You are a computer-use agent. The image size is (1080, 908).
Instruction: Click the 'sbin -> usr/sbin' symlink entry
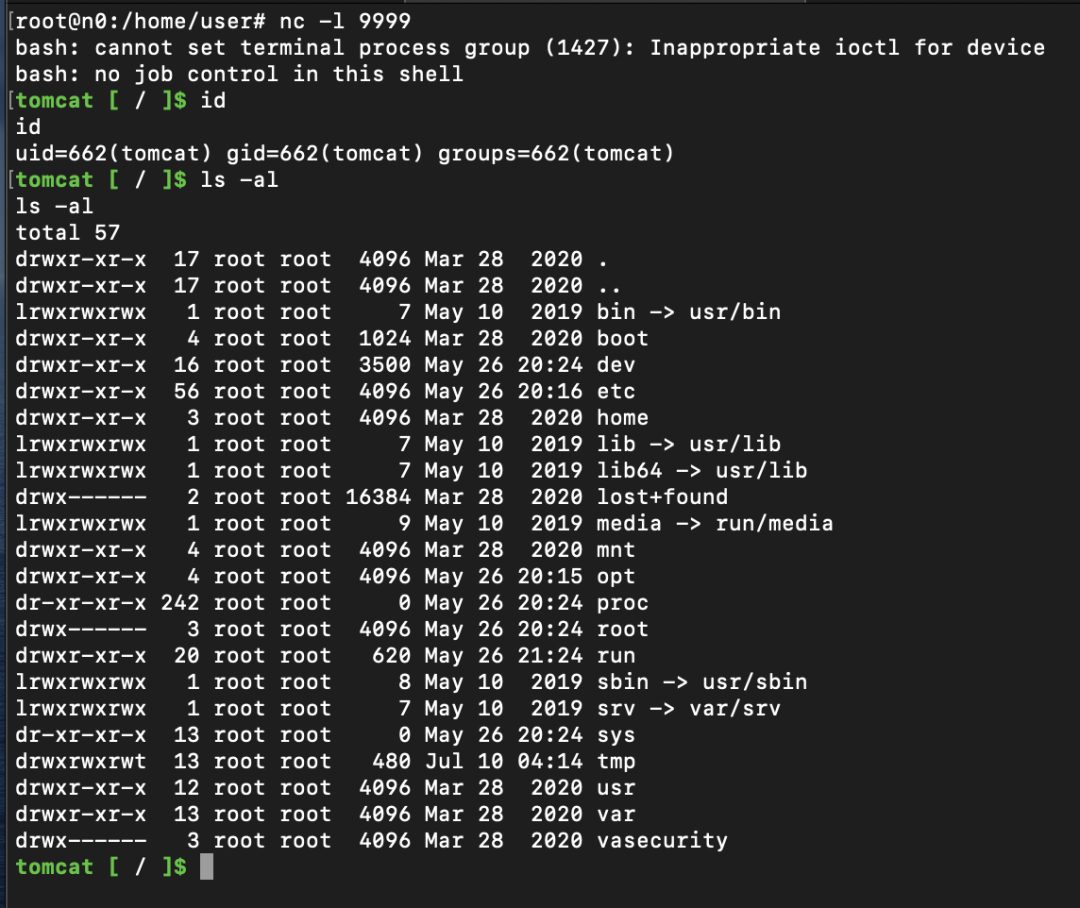pos(702,682)
